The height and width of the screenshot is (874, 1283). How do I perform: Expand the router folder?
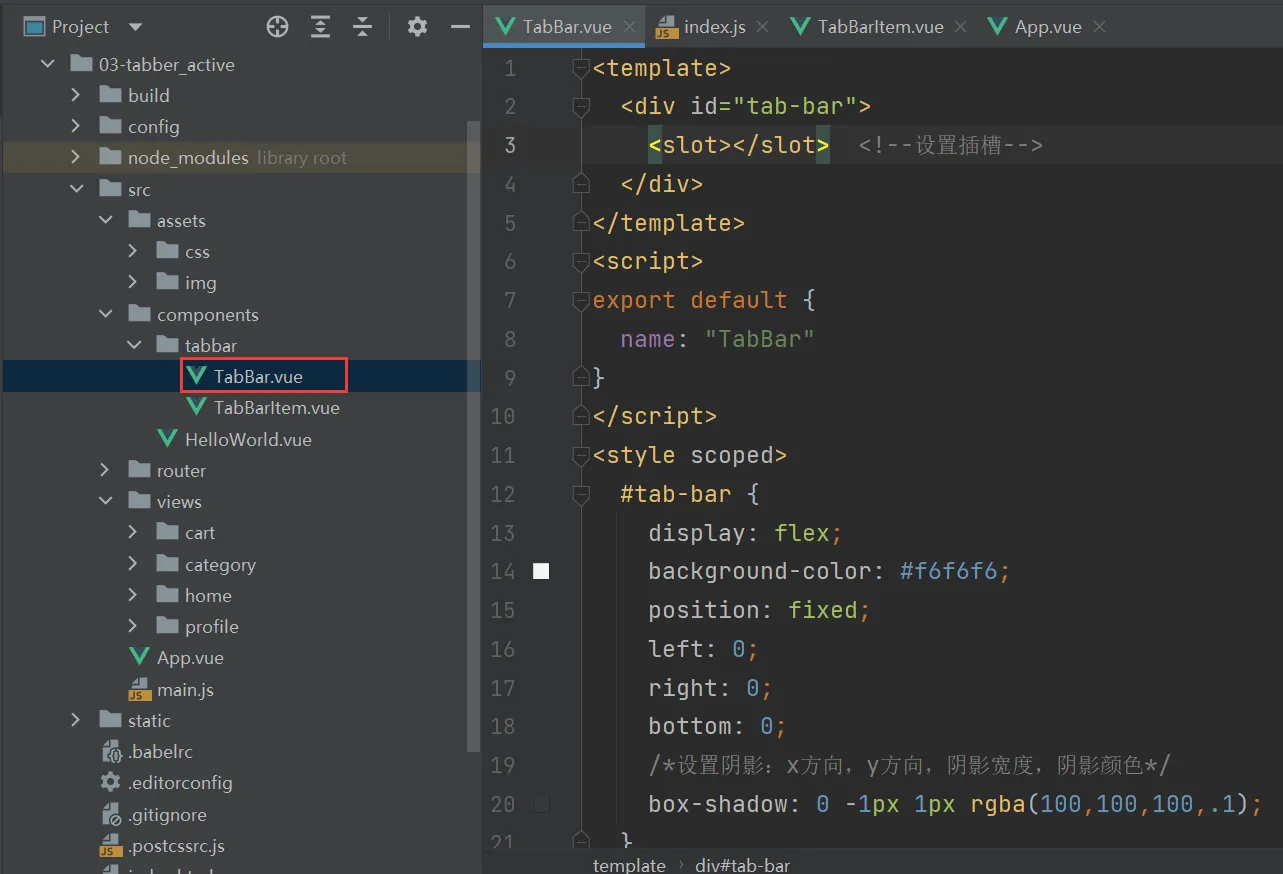point(105,470)
